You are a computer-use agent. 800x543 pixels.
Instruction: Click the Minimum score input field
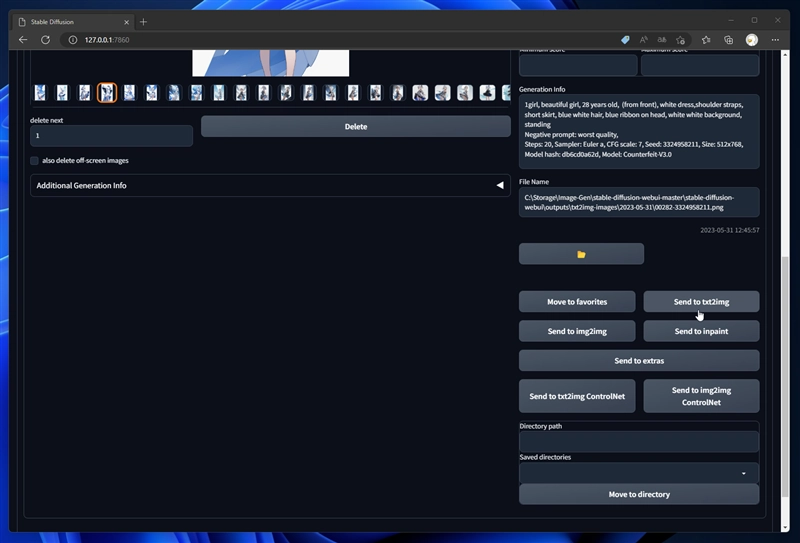pyautogui.click(x=578, y=65)
